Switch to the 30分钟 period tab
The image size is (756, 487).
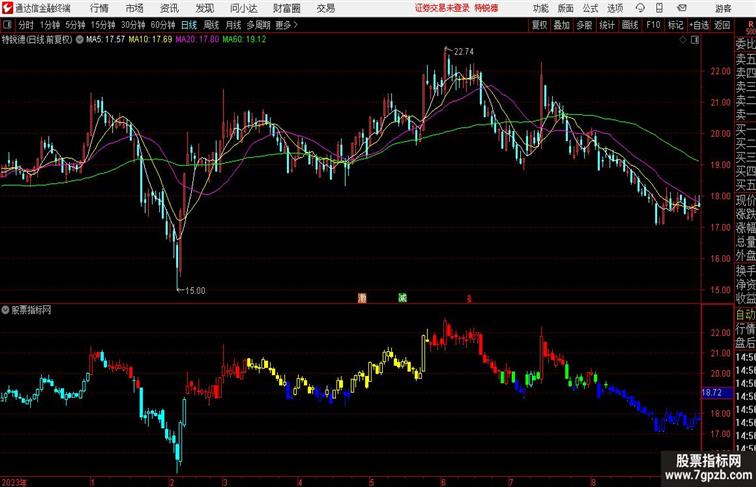[133, 25]
